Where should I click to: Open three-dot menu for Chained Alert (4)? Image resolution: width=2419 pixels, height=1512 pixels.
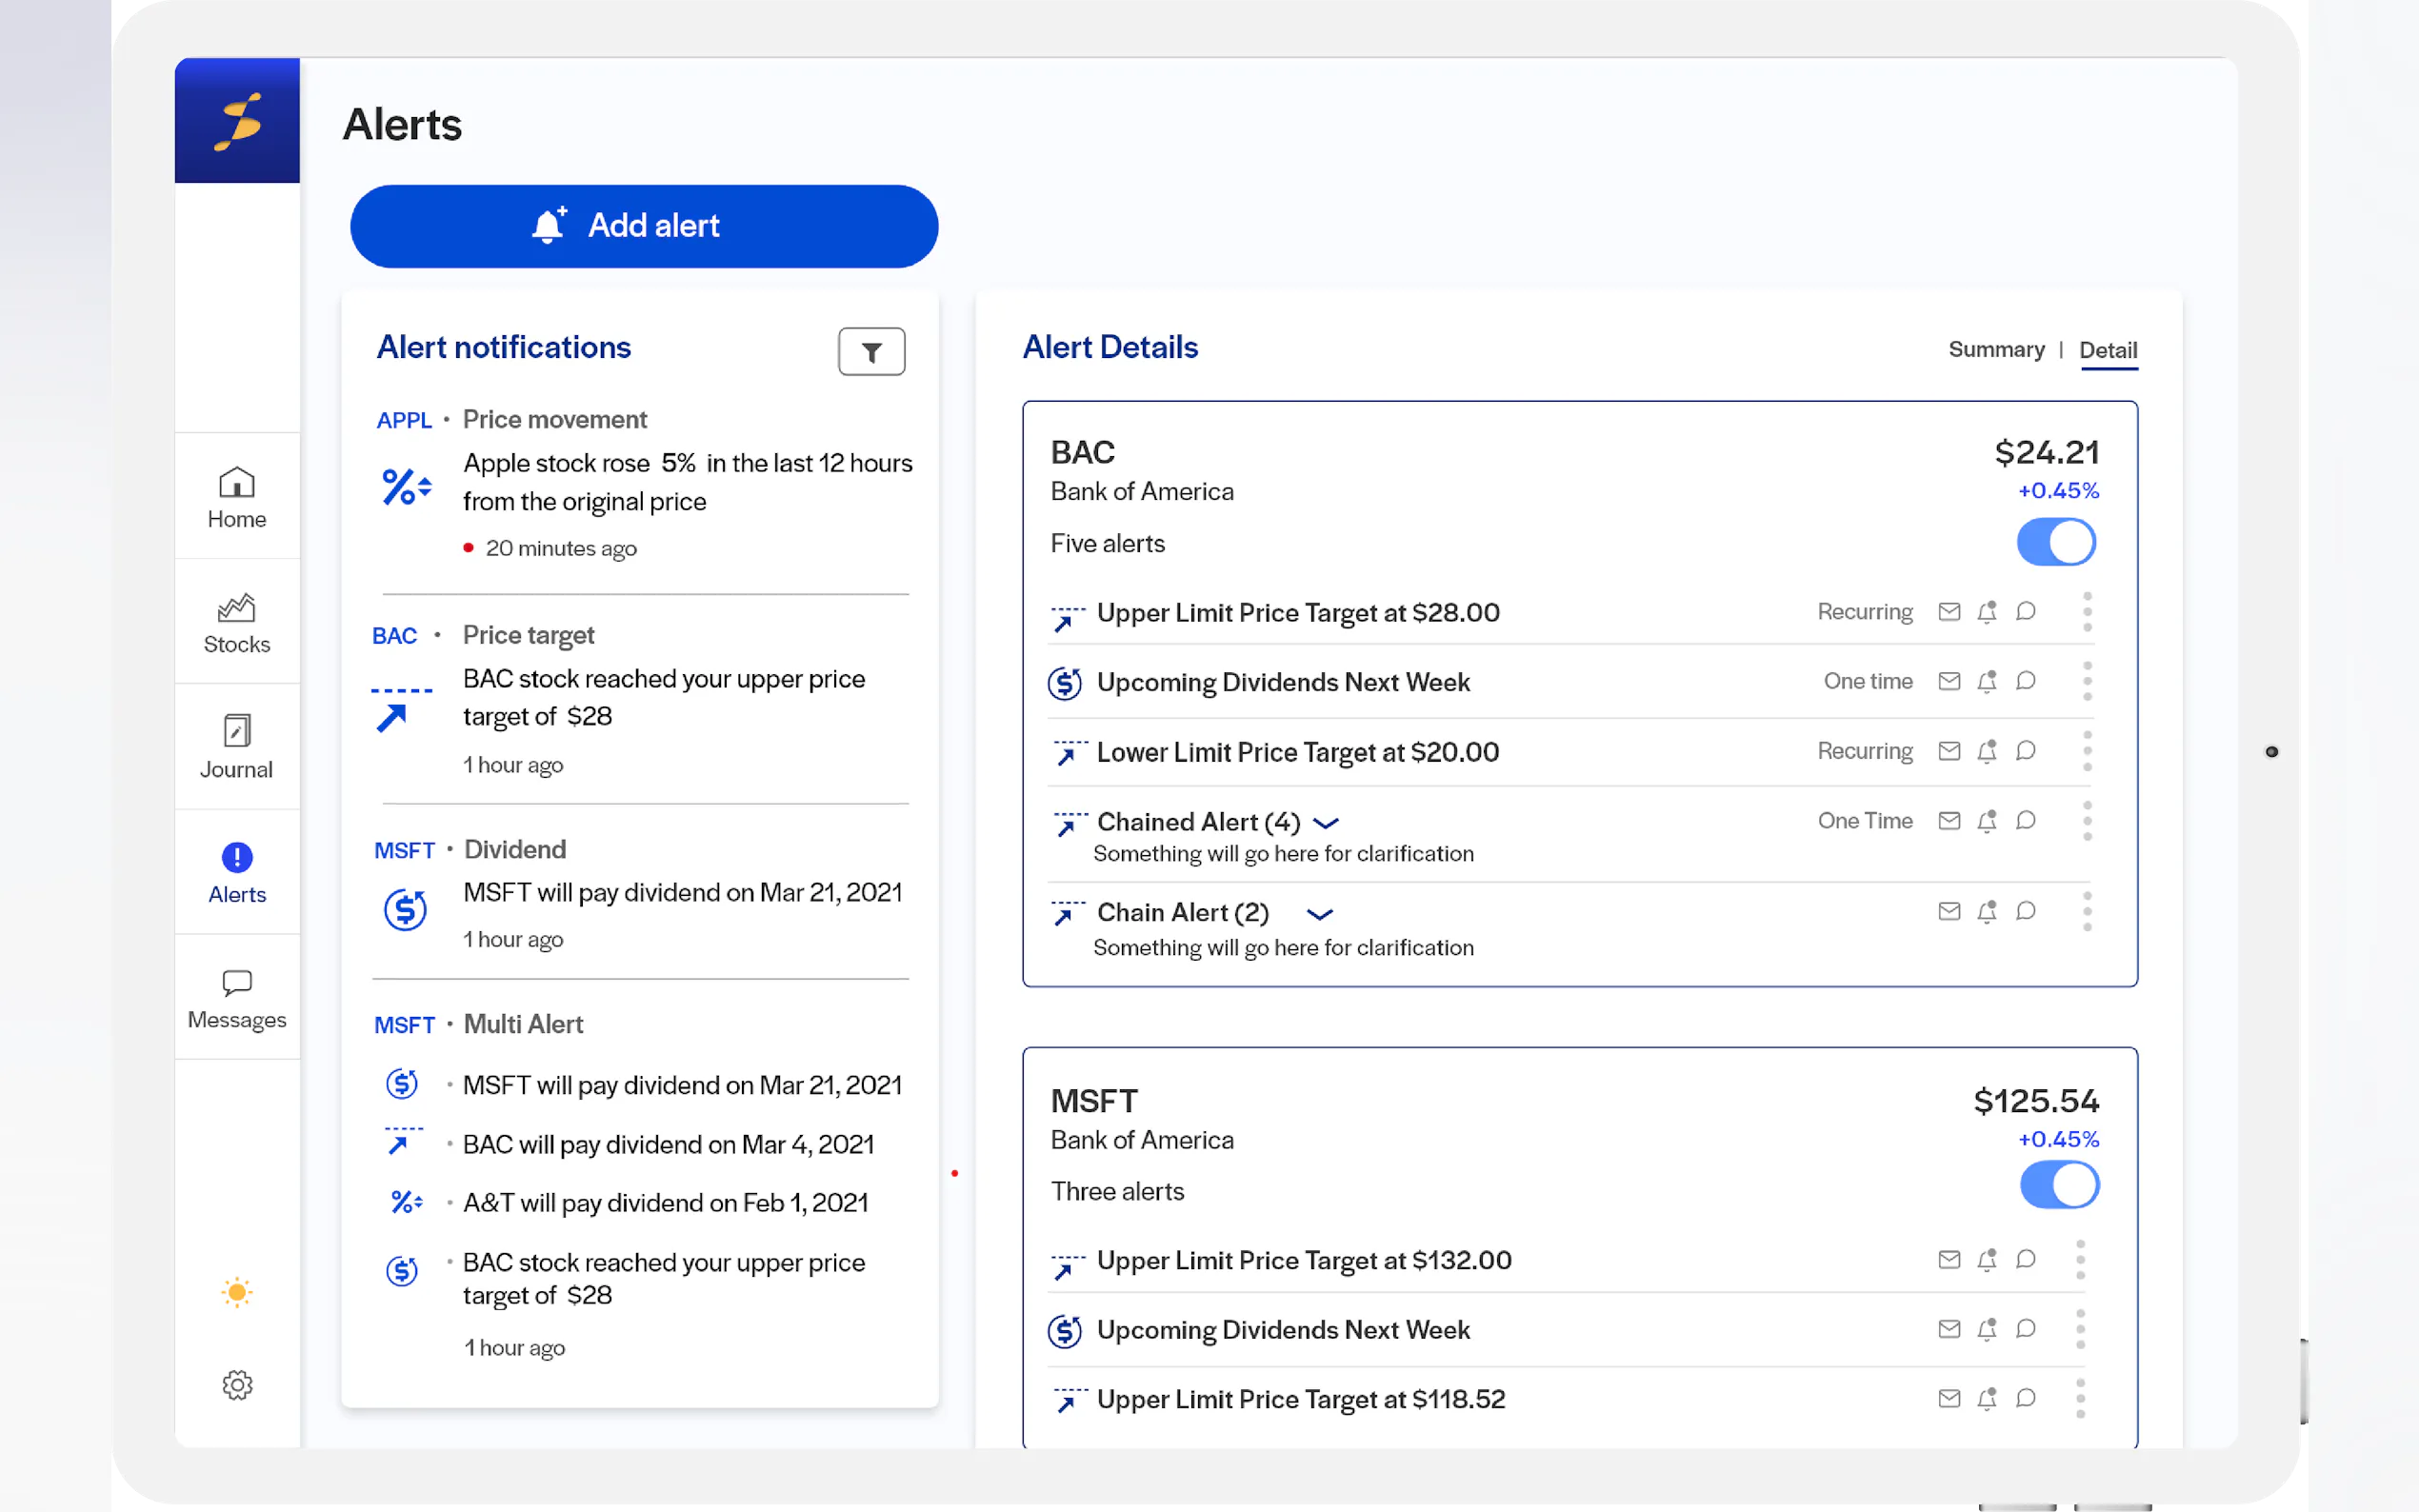tap(2087, 821)
